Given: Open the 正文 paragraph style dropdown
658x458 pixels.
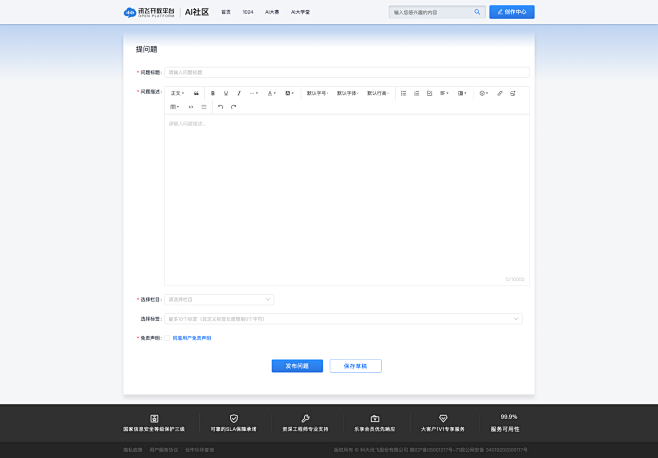Looking at the screenshot, I should coord(177,93).
